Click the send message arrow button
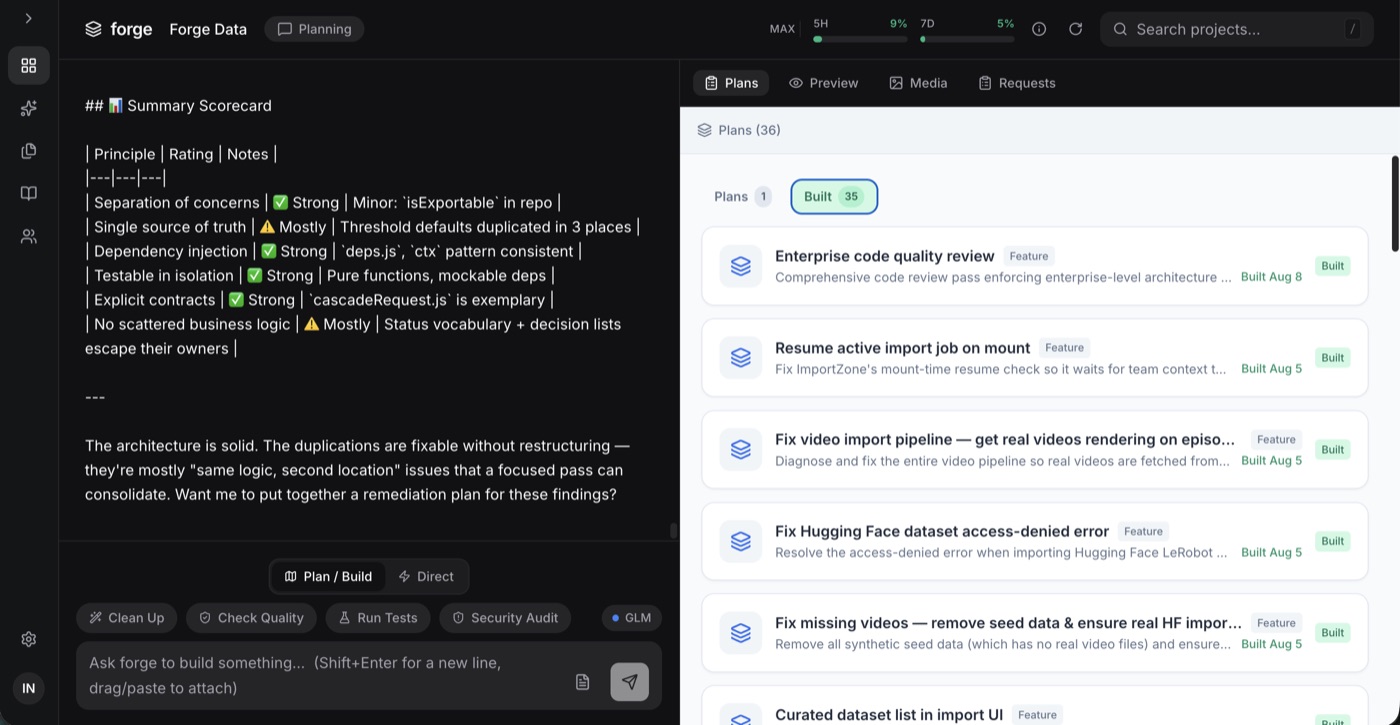Screen dimensions: 1400x725 pyautogui.click(x=630, y=682)
